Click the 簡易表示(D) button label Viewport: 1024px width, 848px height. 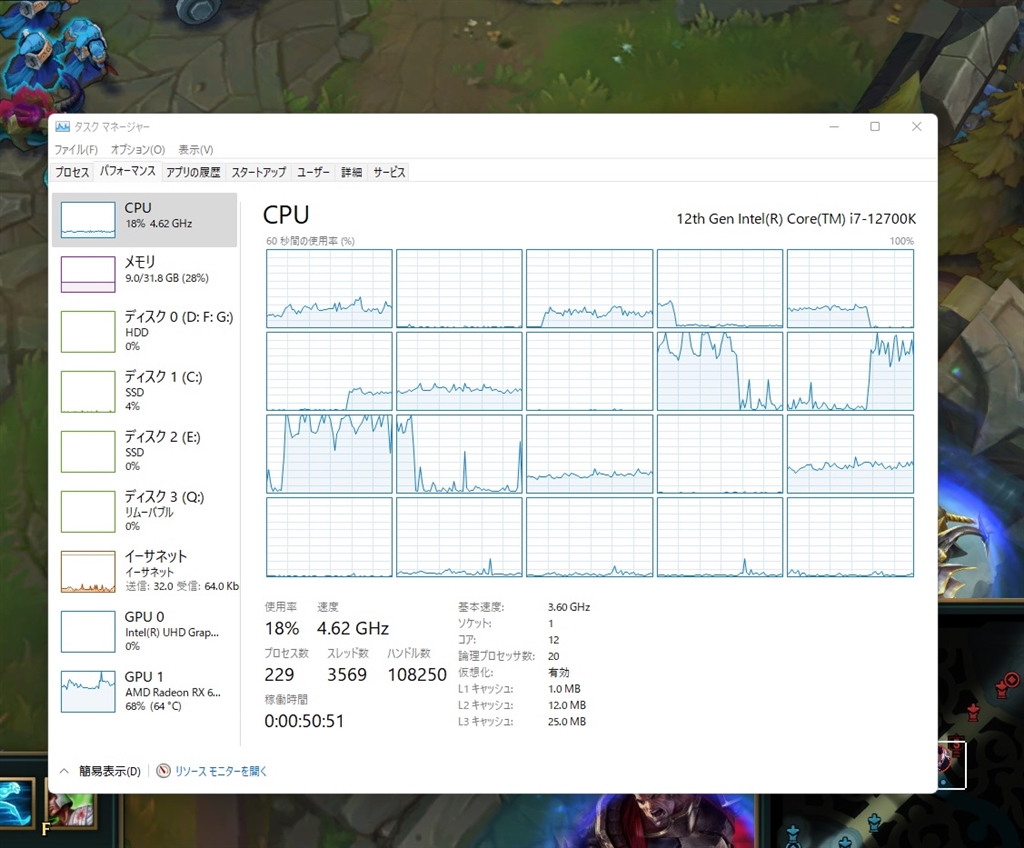(110, 771)
